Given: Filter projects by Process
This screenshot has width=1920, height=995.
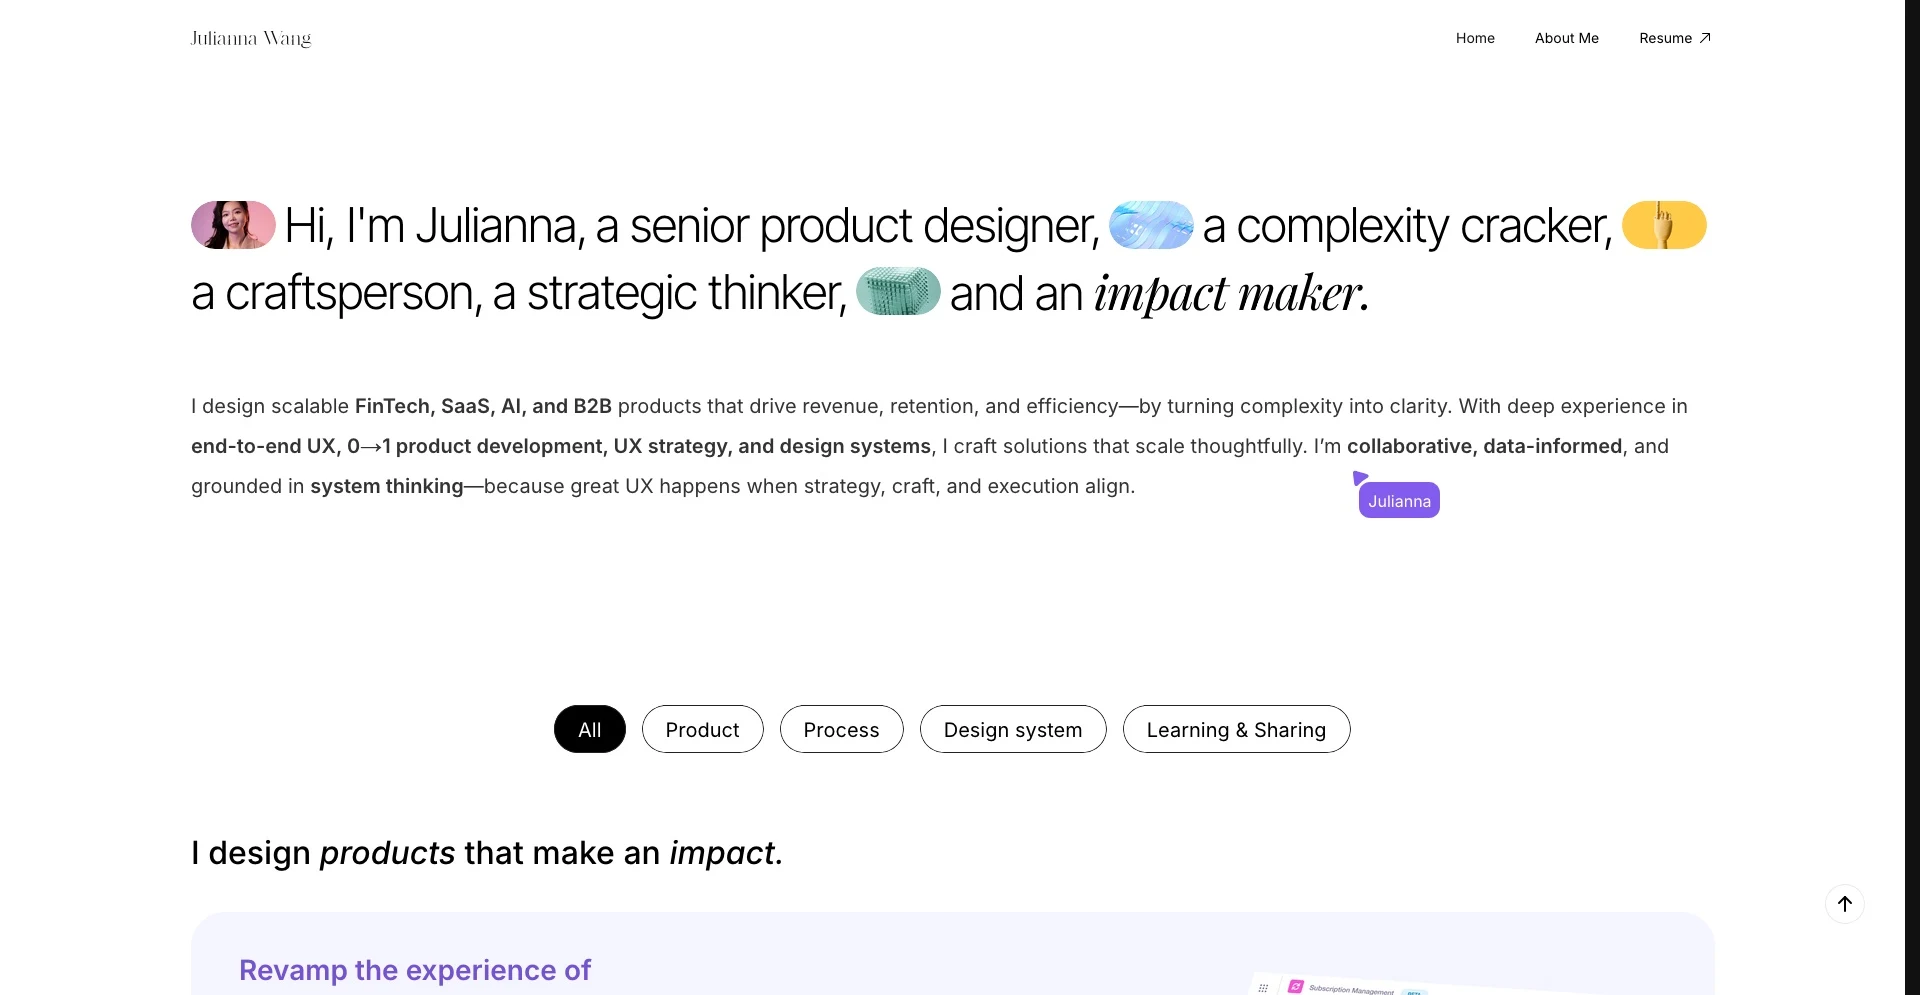Looking at the screenshot, I should tap(841, 729).
